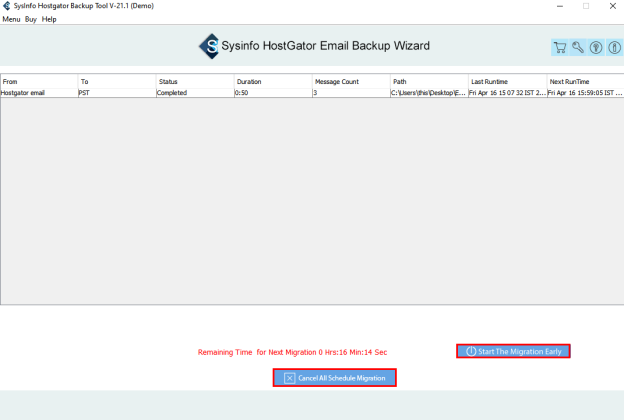The width and height of the screenshot is (624, 420).
Task: Click the info about icon
Action: point(614,48)
